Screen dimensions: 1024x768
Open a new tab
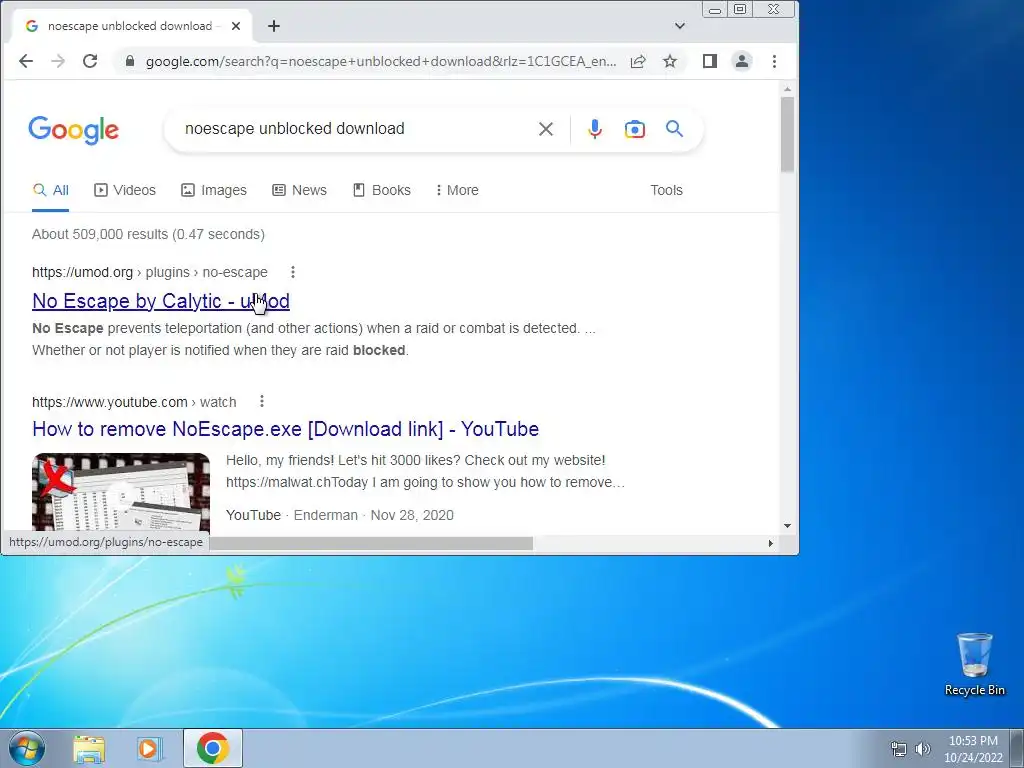pyautogui.click(x=274, y=26)
